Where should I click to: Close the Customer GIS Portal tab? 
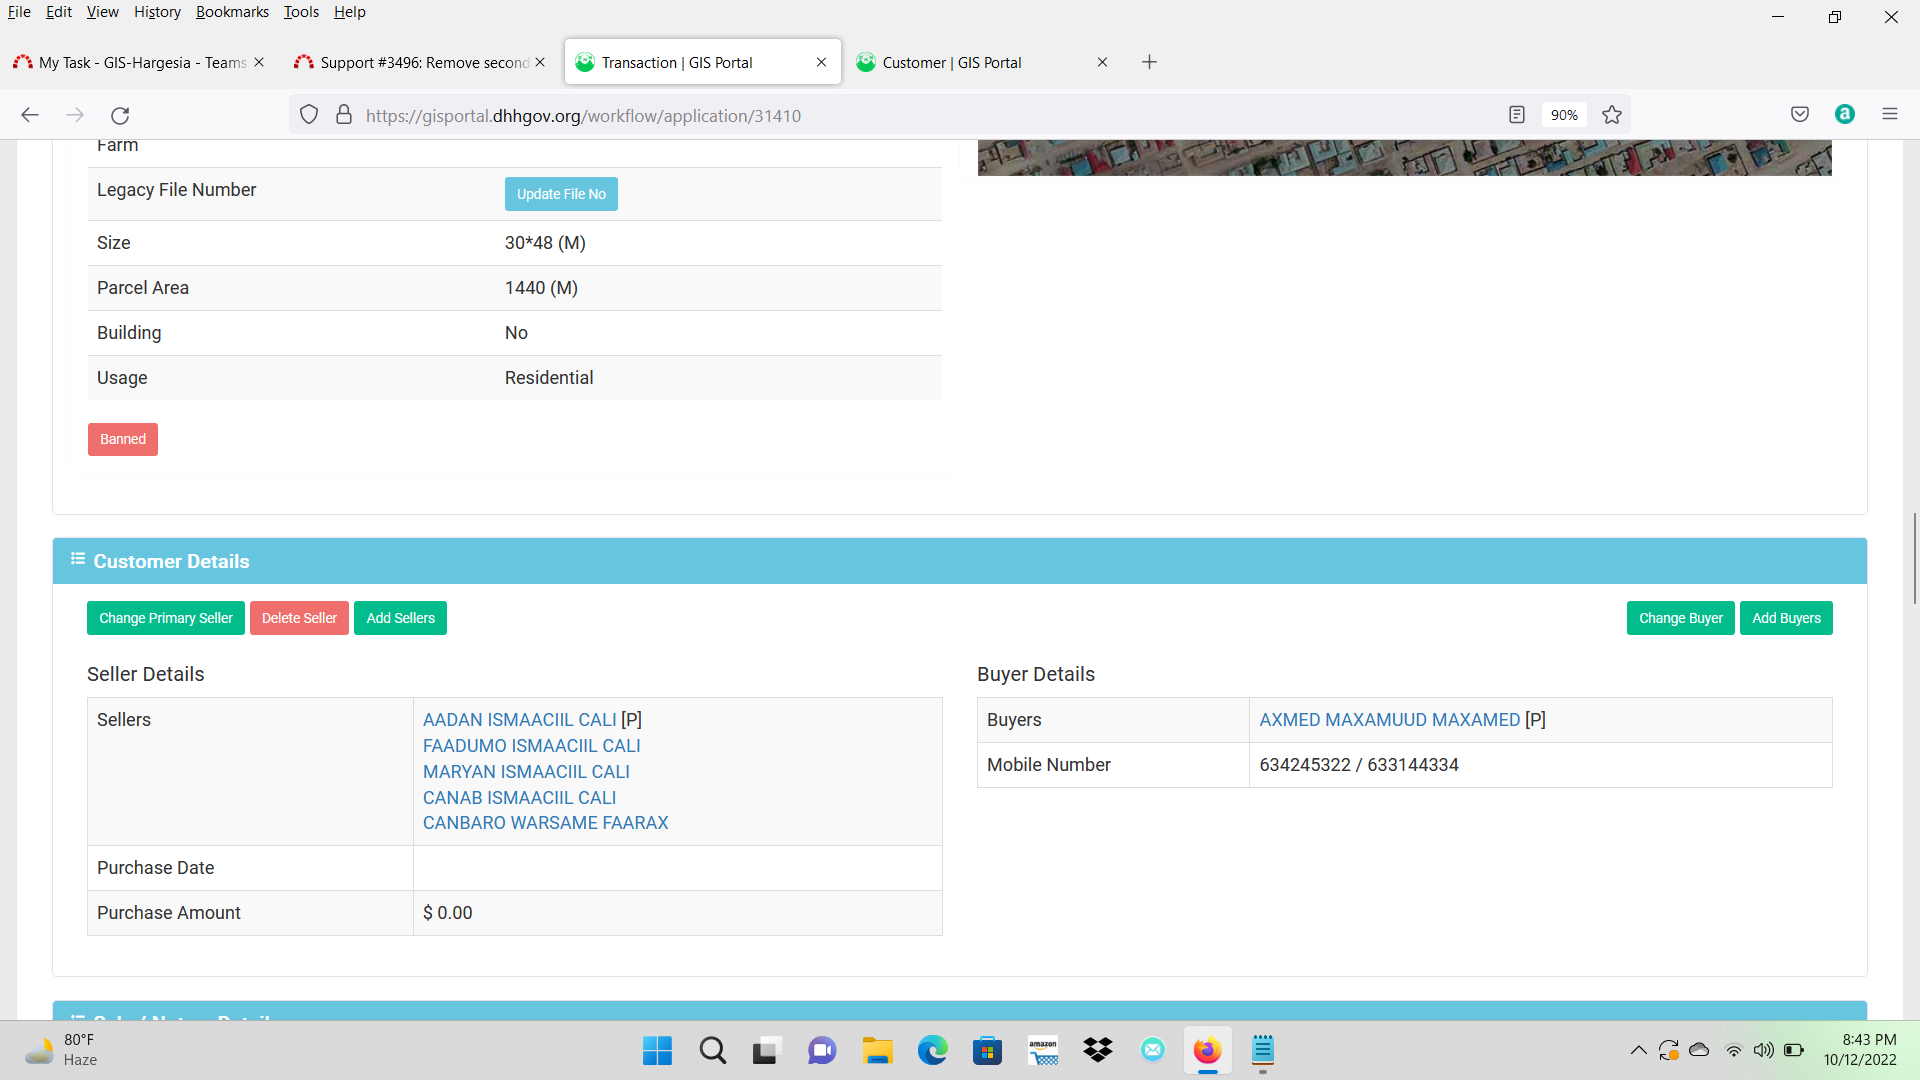pos(1102,62)
